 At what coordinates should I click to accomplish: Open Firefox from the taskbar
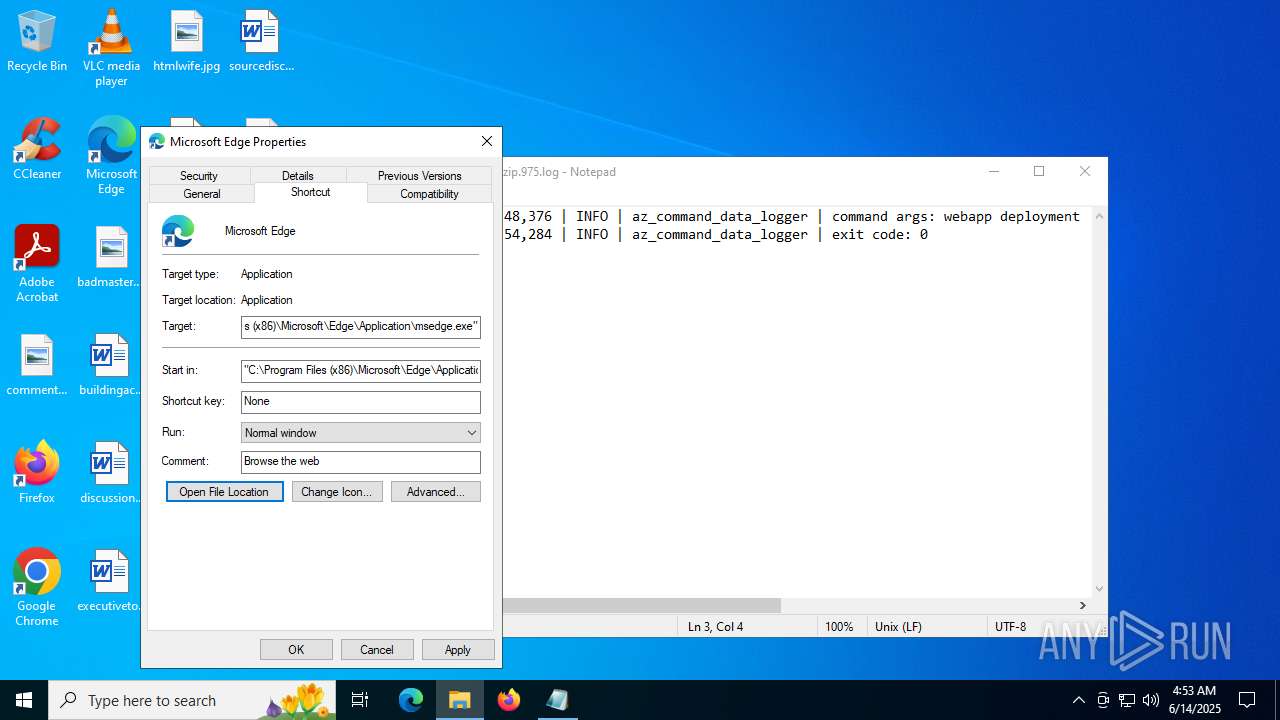point(508,700)
